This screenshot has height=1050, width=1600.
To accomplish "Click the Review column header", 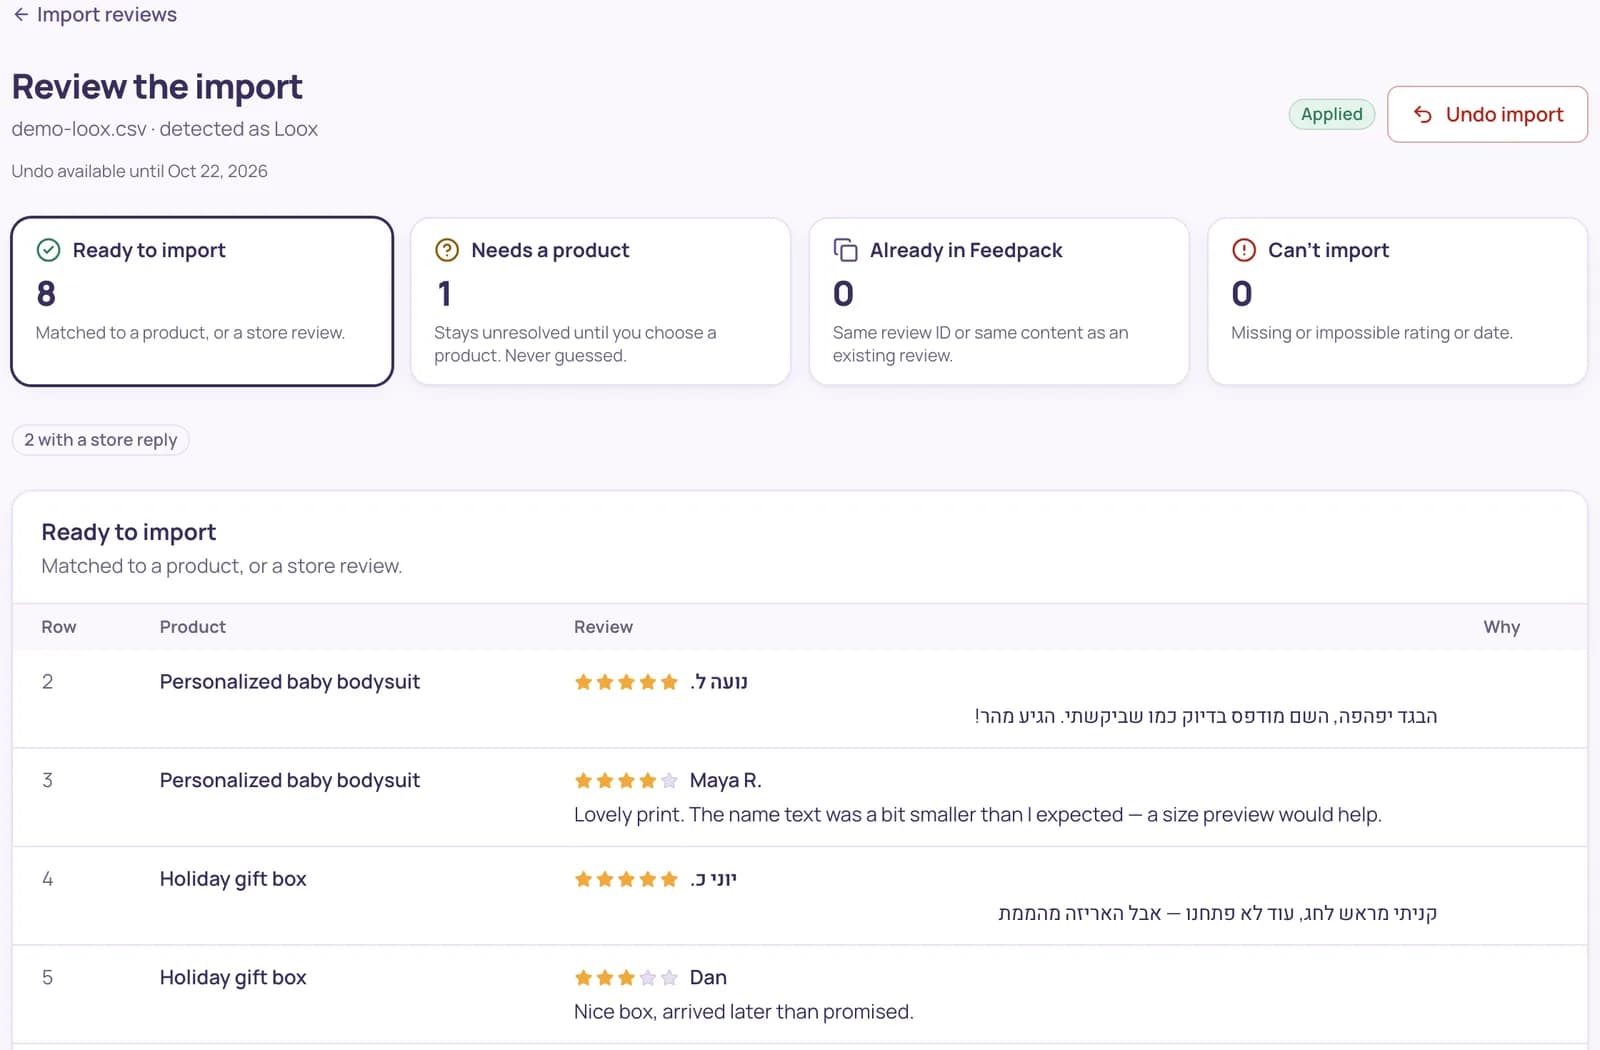I will coord(603,627).
